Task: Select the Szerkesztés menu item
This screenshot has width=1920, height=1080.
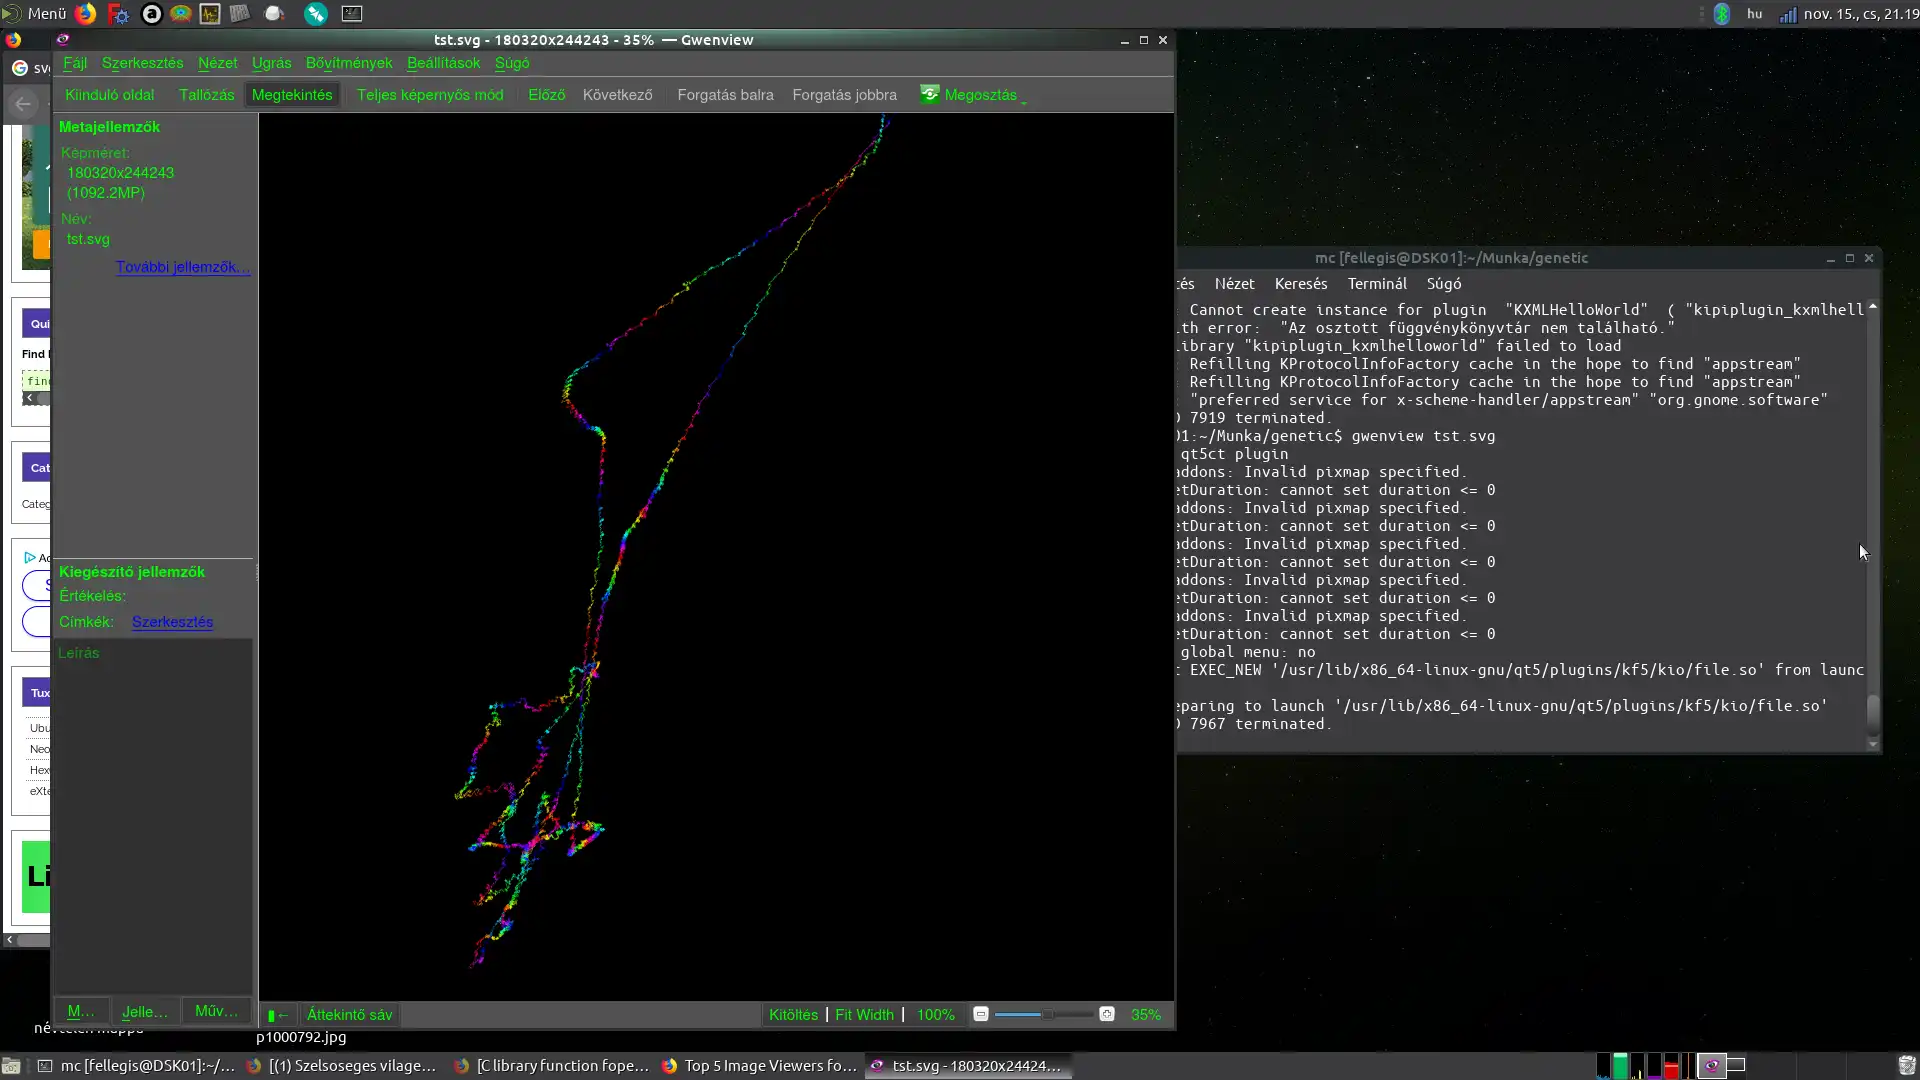Action: point(141,62)
